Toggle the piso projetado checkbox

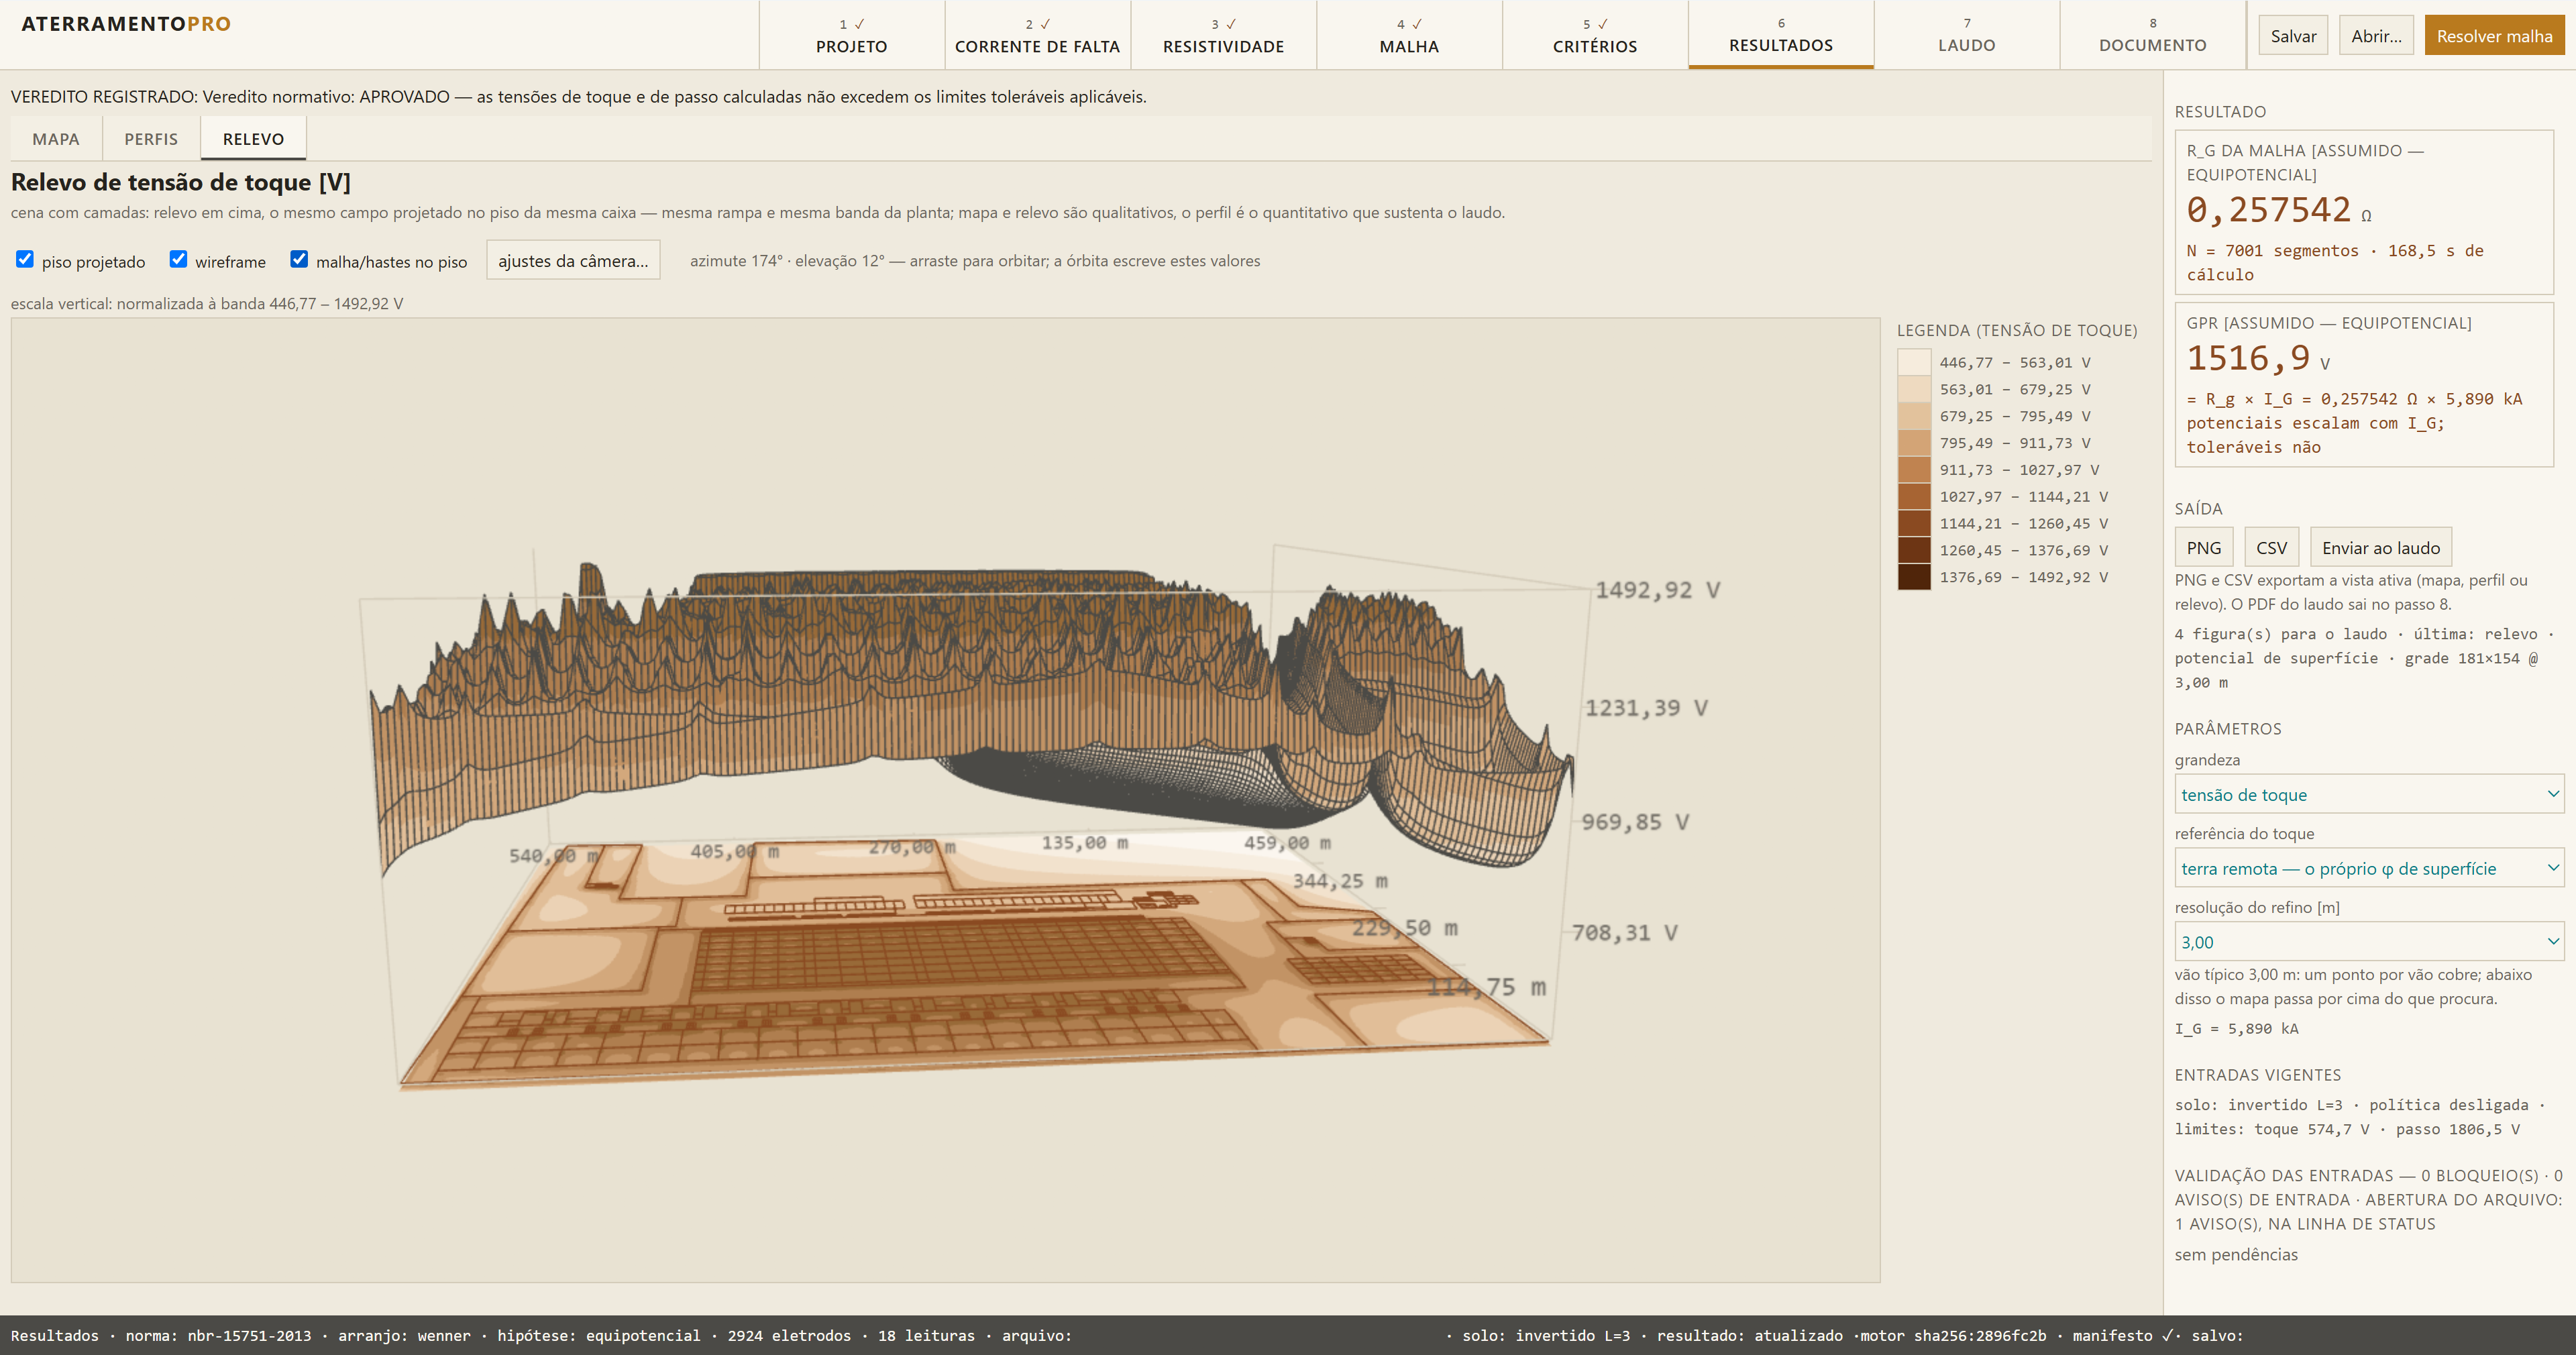click(x=25, y=260)
